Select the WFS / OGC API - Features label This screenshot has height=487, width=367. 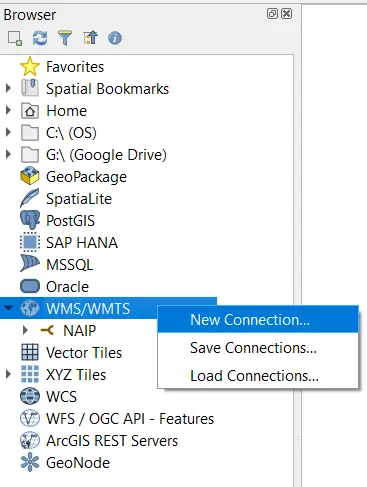click(130, 419)
